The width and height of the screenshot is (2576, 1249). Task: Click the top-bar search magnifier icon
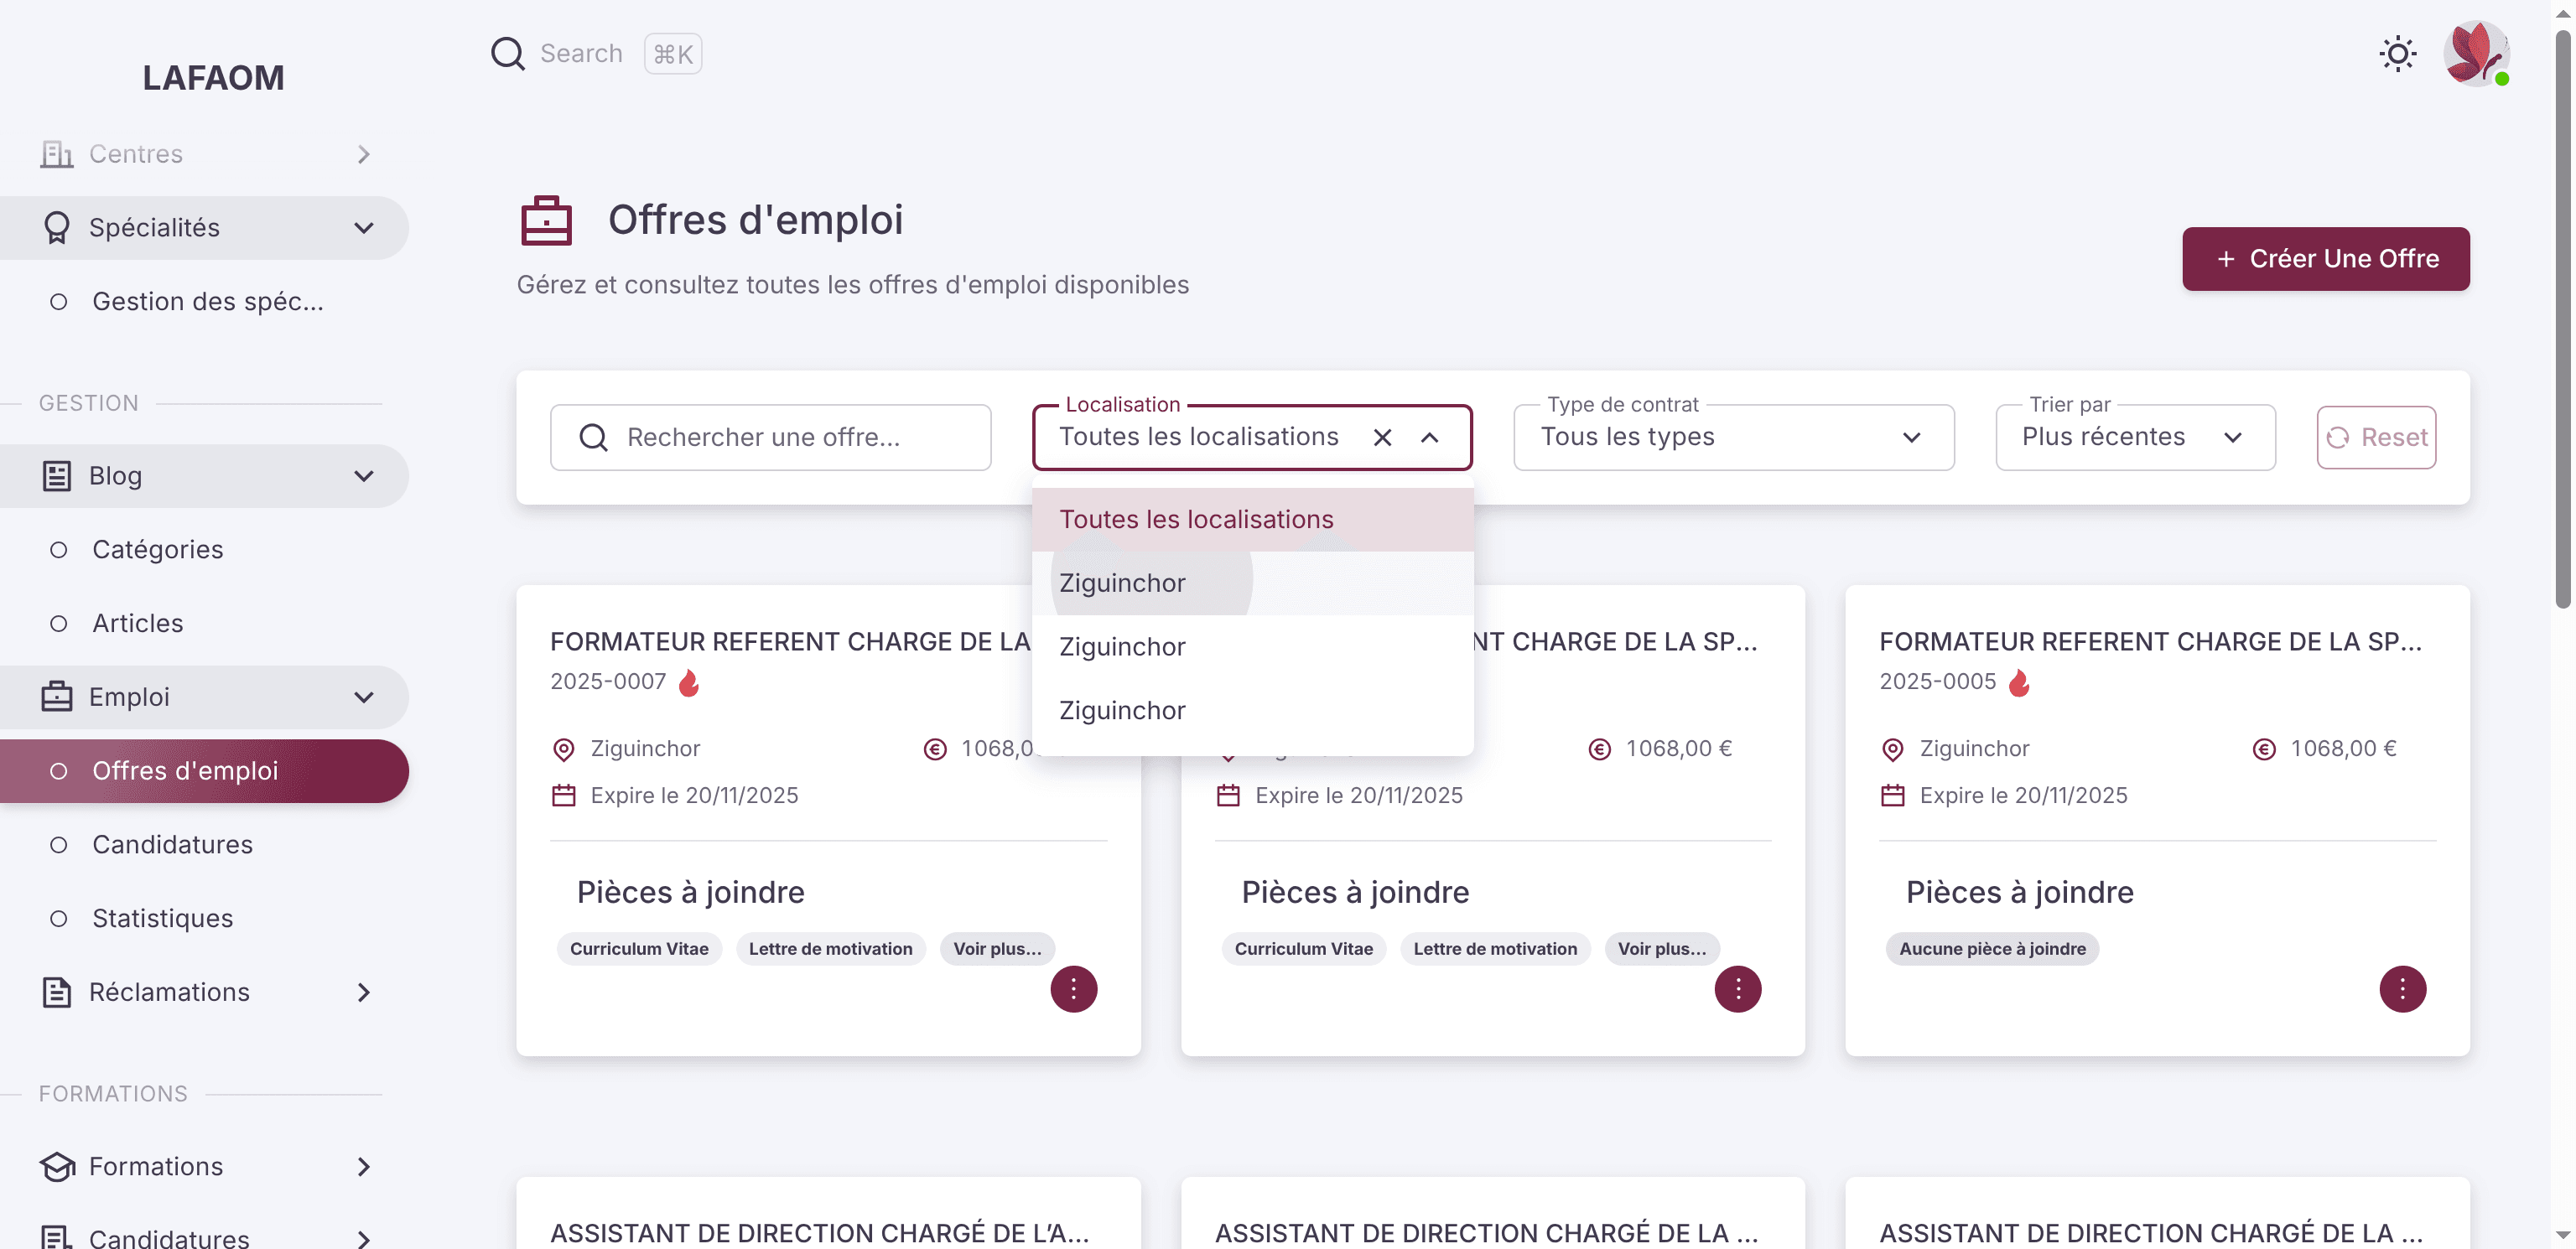(507, 54)
